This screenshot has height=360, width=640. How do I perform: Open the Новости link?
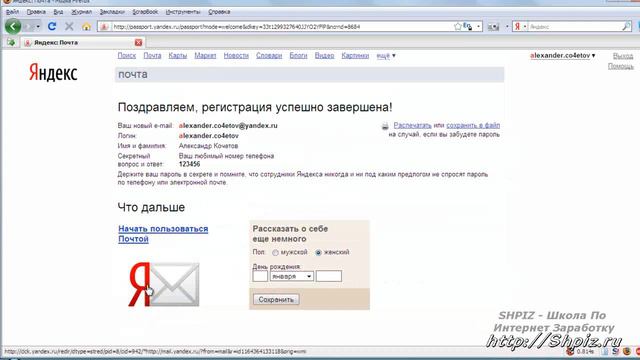point(236,56)
